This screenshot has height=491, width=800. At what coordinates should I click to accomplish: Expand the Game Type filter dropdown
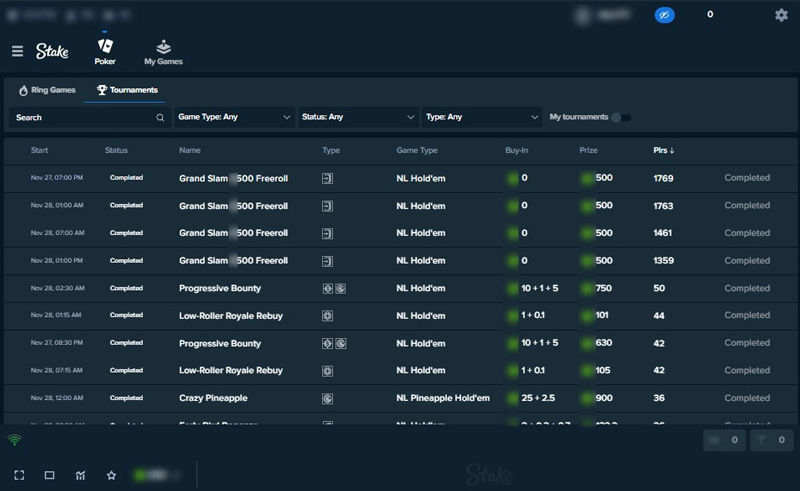coord(234,117)
